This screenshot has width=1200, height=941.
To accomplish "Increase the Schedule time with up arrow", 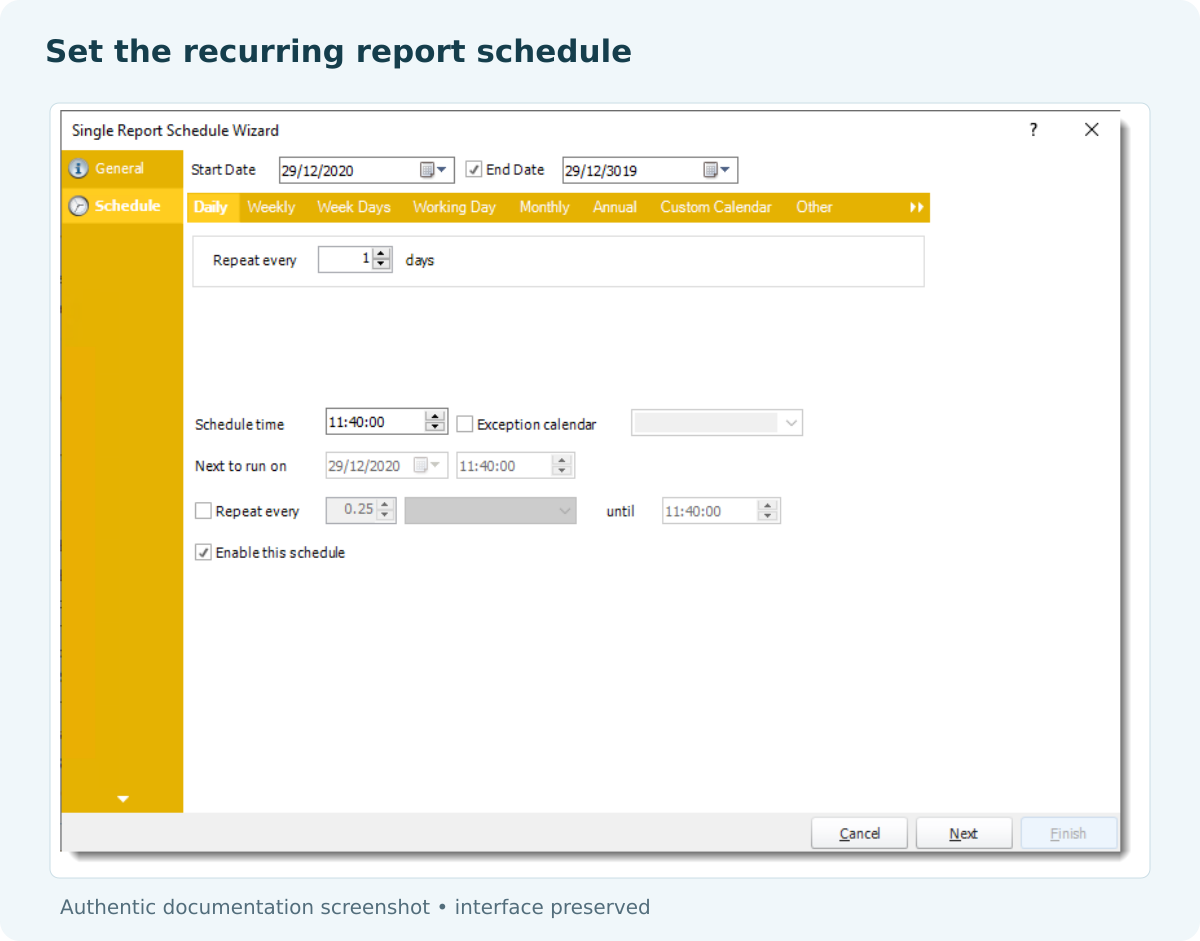I will [435, 416].
